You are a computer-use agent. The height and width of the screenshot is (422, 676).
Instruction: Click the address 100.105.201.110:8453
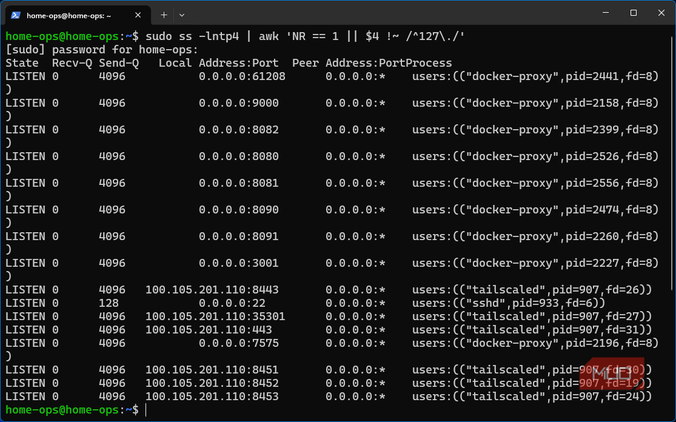click(212, 397)
